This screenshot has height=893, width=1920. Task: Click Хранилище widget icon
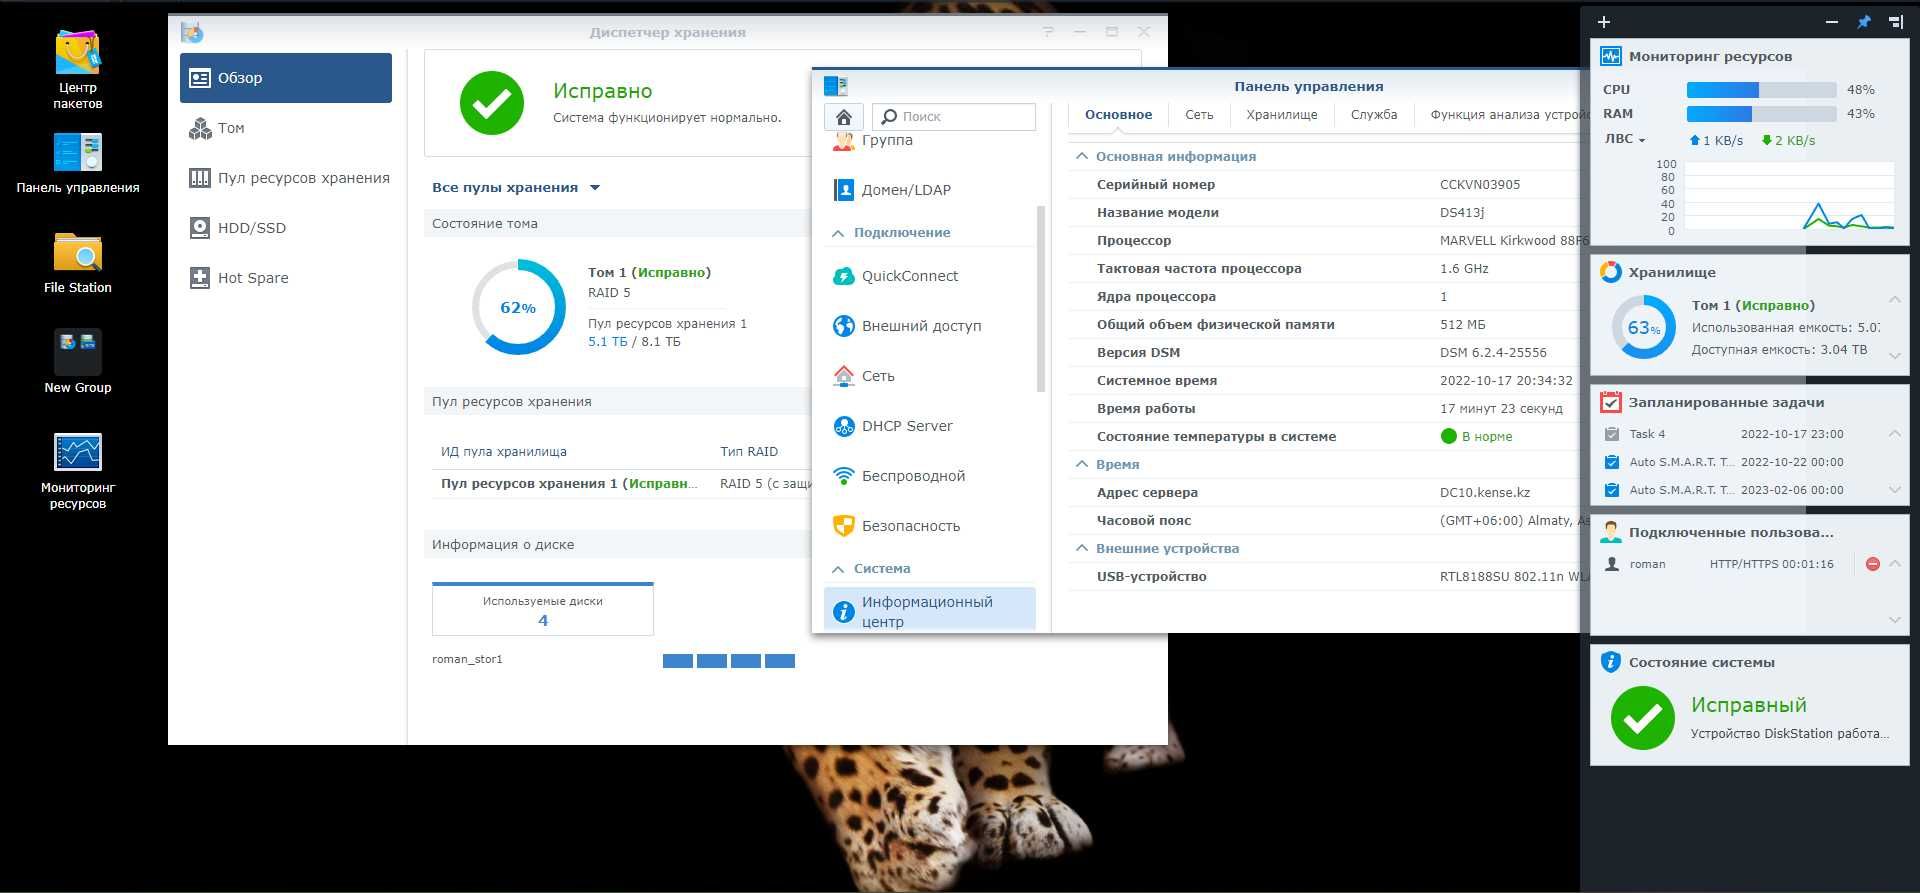(x=1610, y=272)
